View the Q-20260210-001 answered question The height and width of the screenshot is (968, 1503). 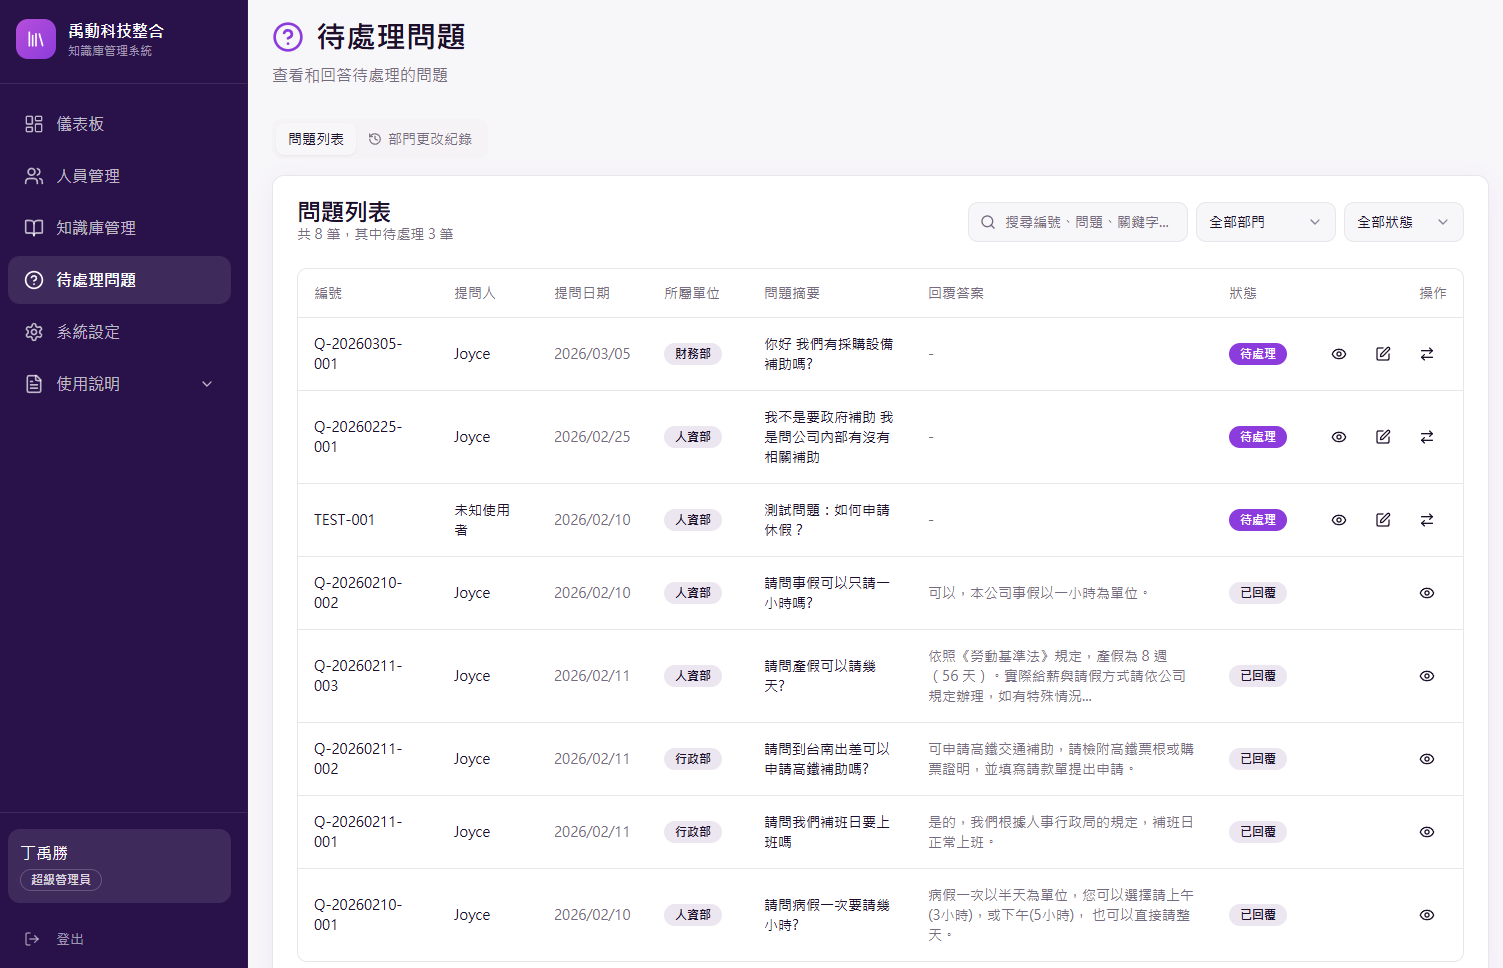tap(1427, 915)
